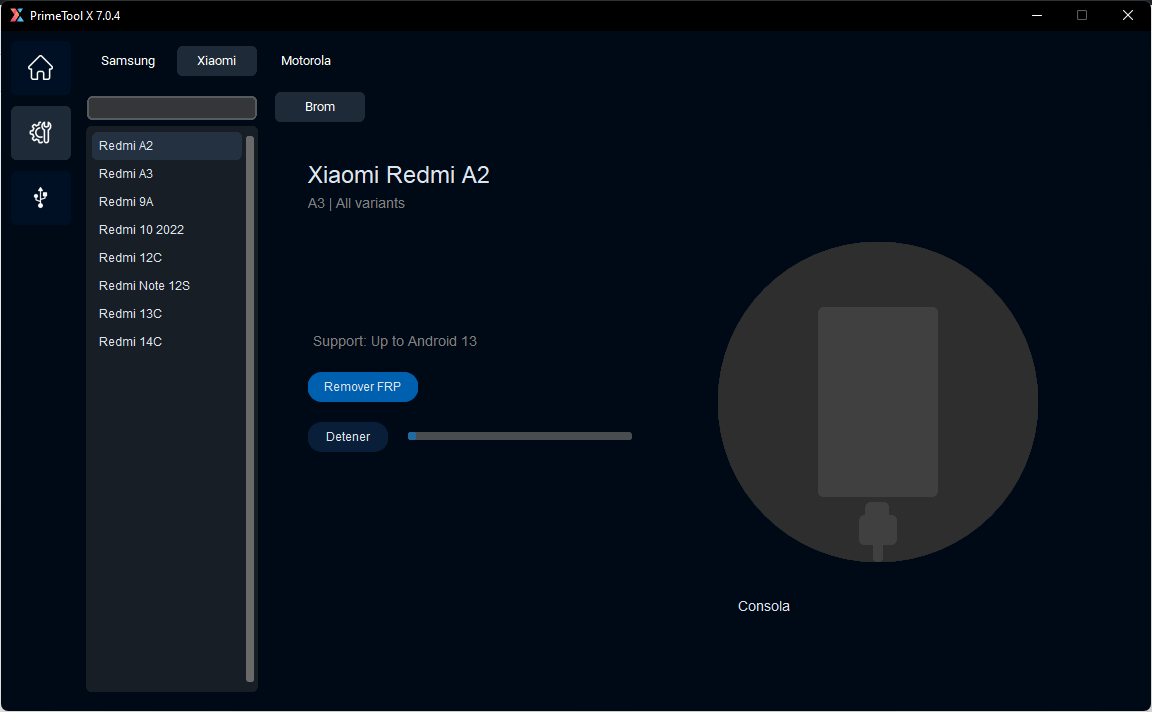Open the USB connection sidebar icon
The height and width of the screenshot is (712, 1152).
[40, 198]
